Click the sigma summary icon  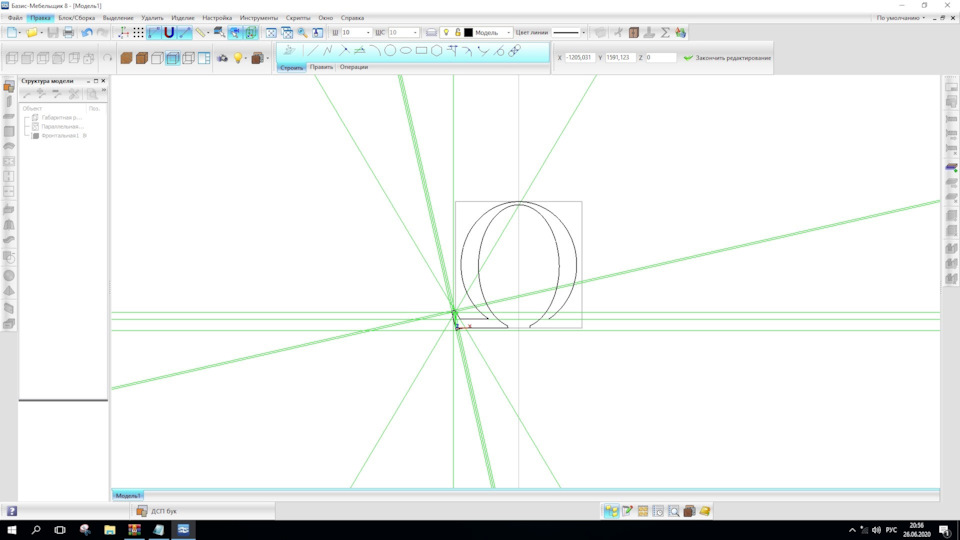[x=665, y=32]
